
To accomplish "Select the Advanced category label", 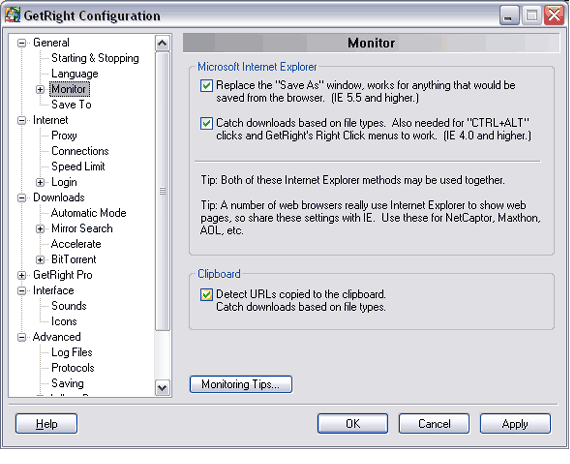I will (x=57, y=337).
